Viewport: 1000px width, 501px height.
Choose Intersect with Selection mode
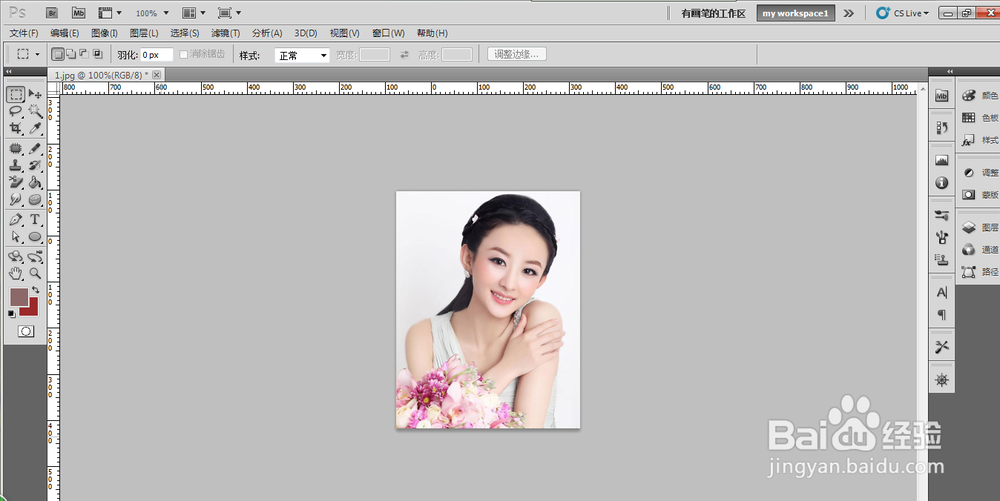pyautogui.click(x=98, y=54)
